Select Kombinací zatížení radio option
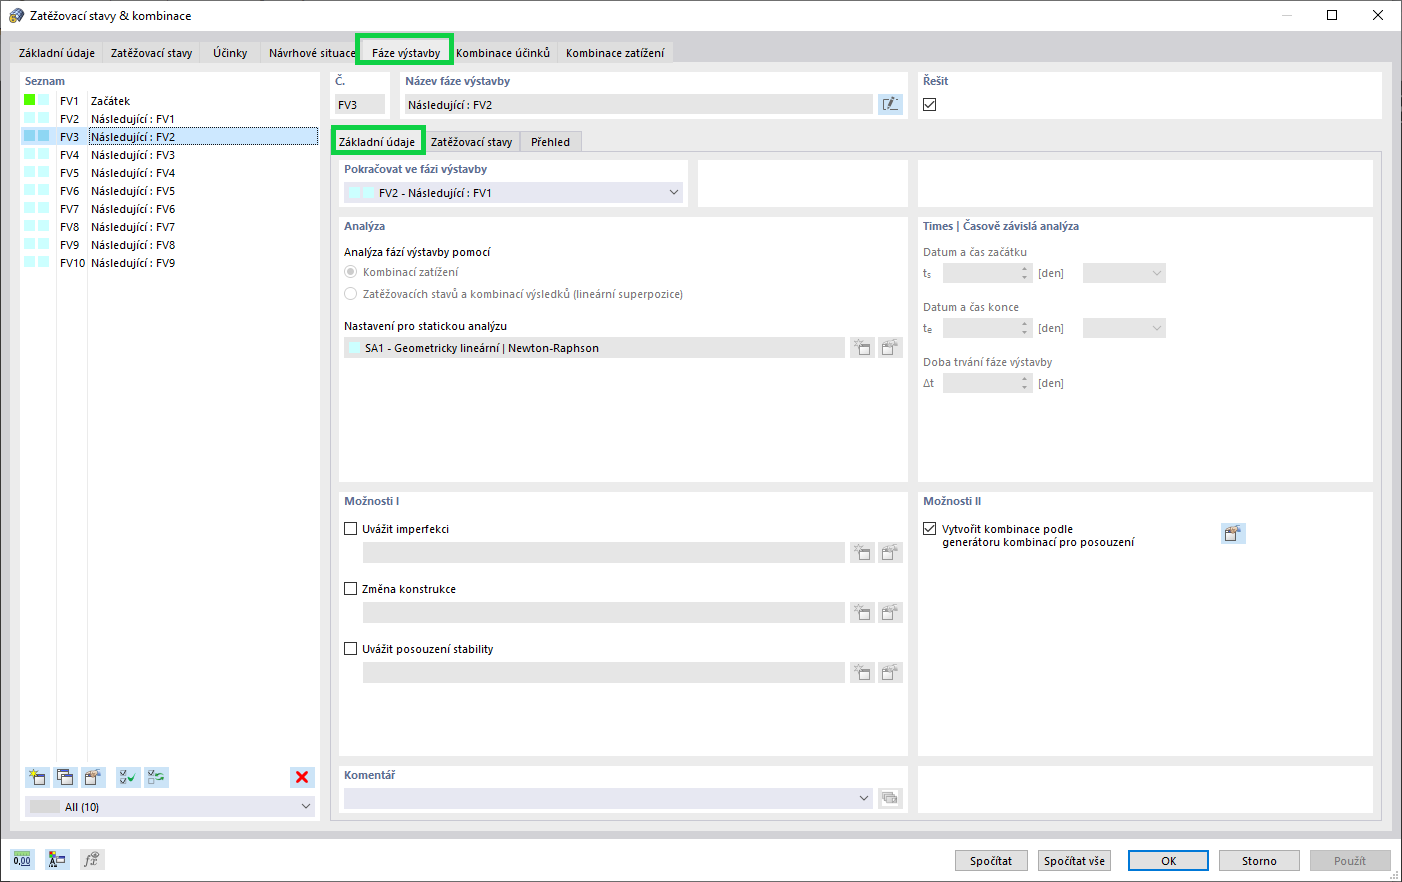This screenshot has width=1402, height=882. tap(351, 272)
